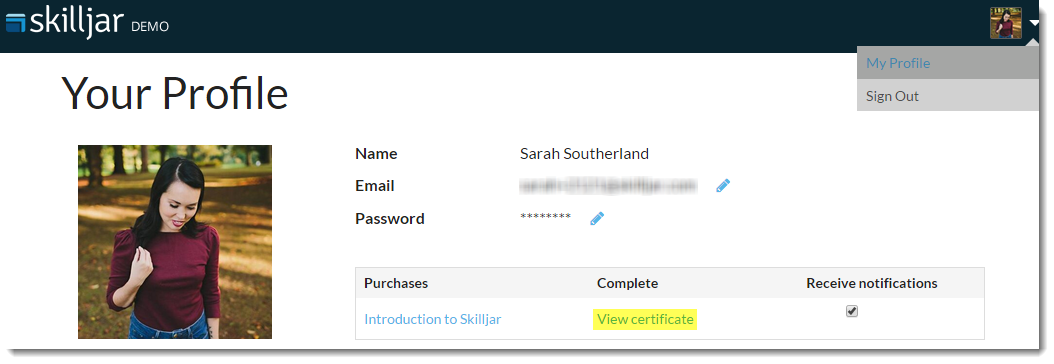Collapse the account dropdown arrow

1034,24
